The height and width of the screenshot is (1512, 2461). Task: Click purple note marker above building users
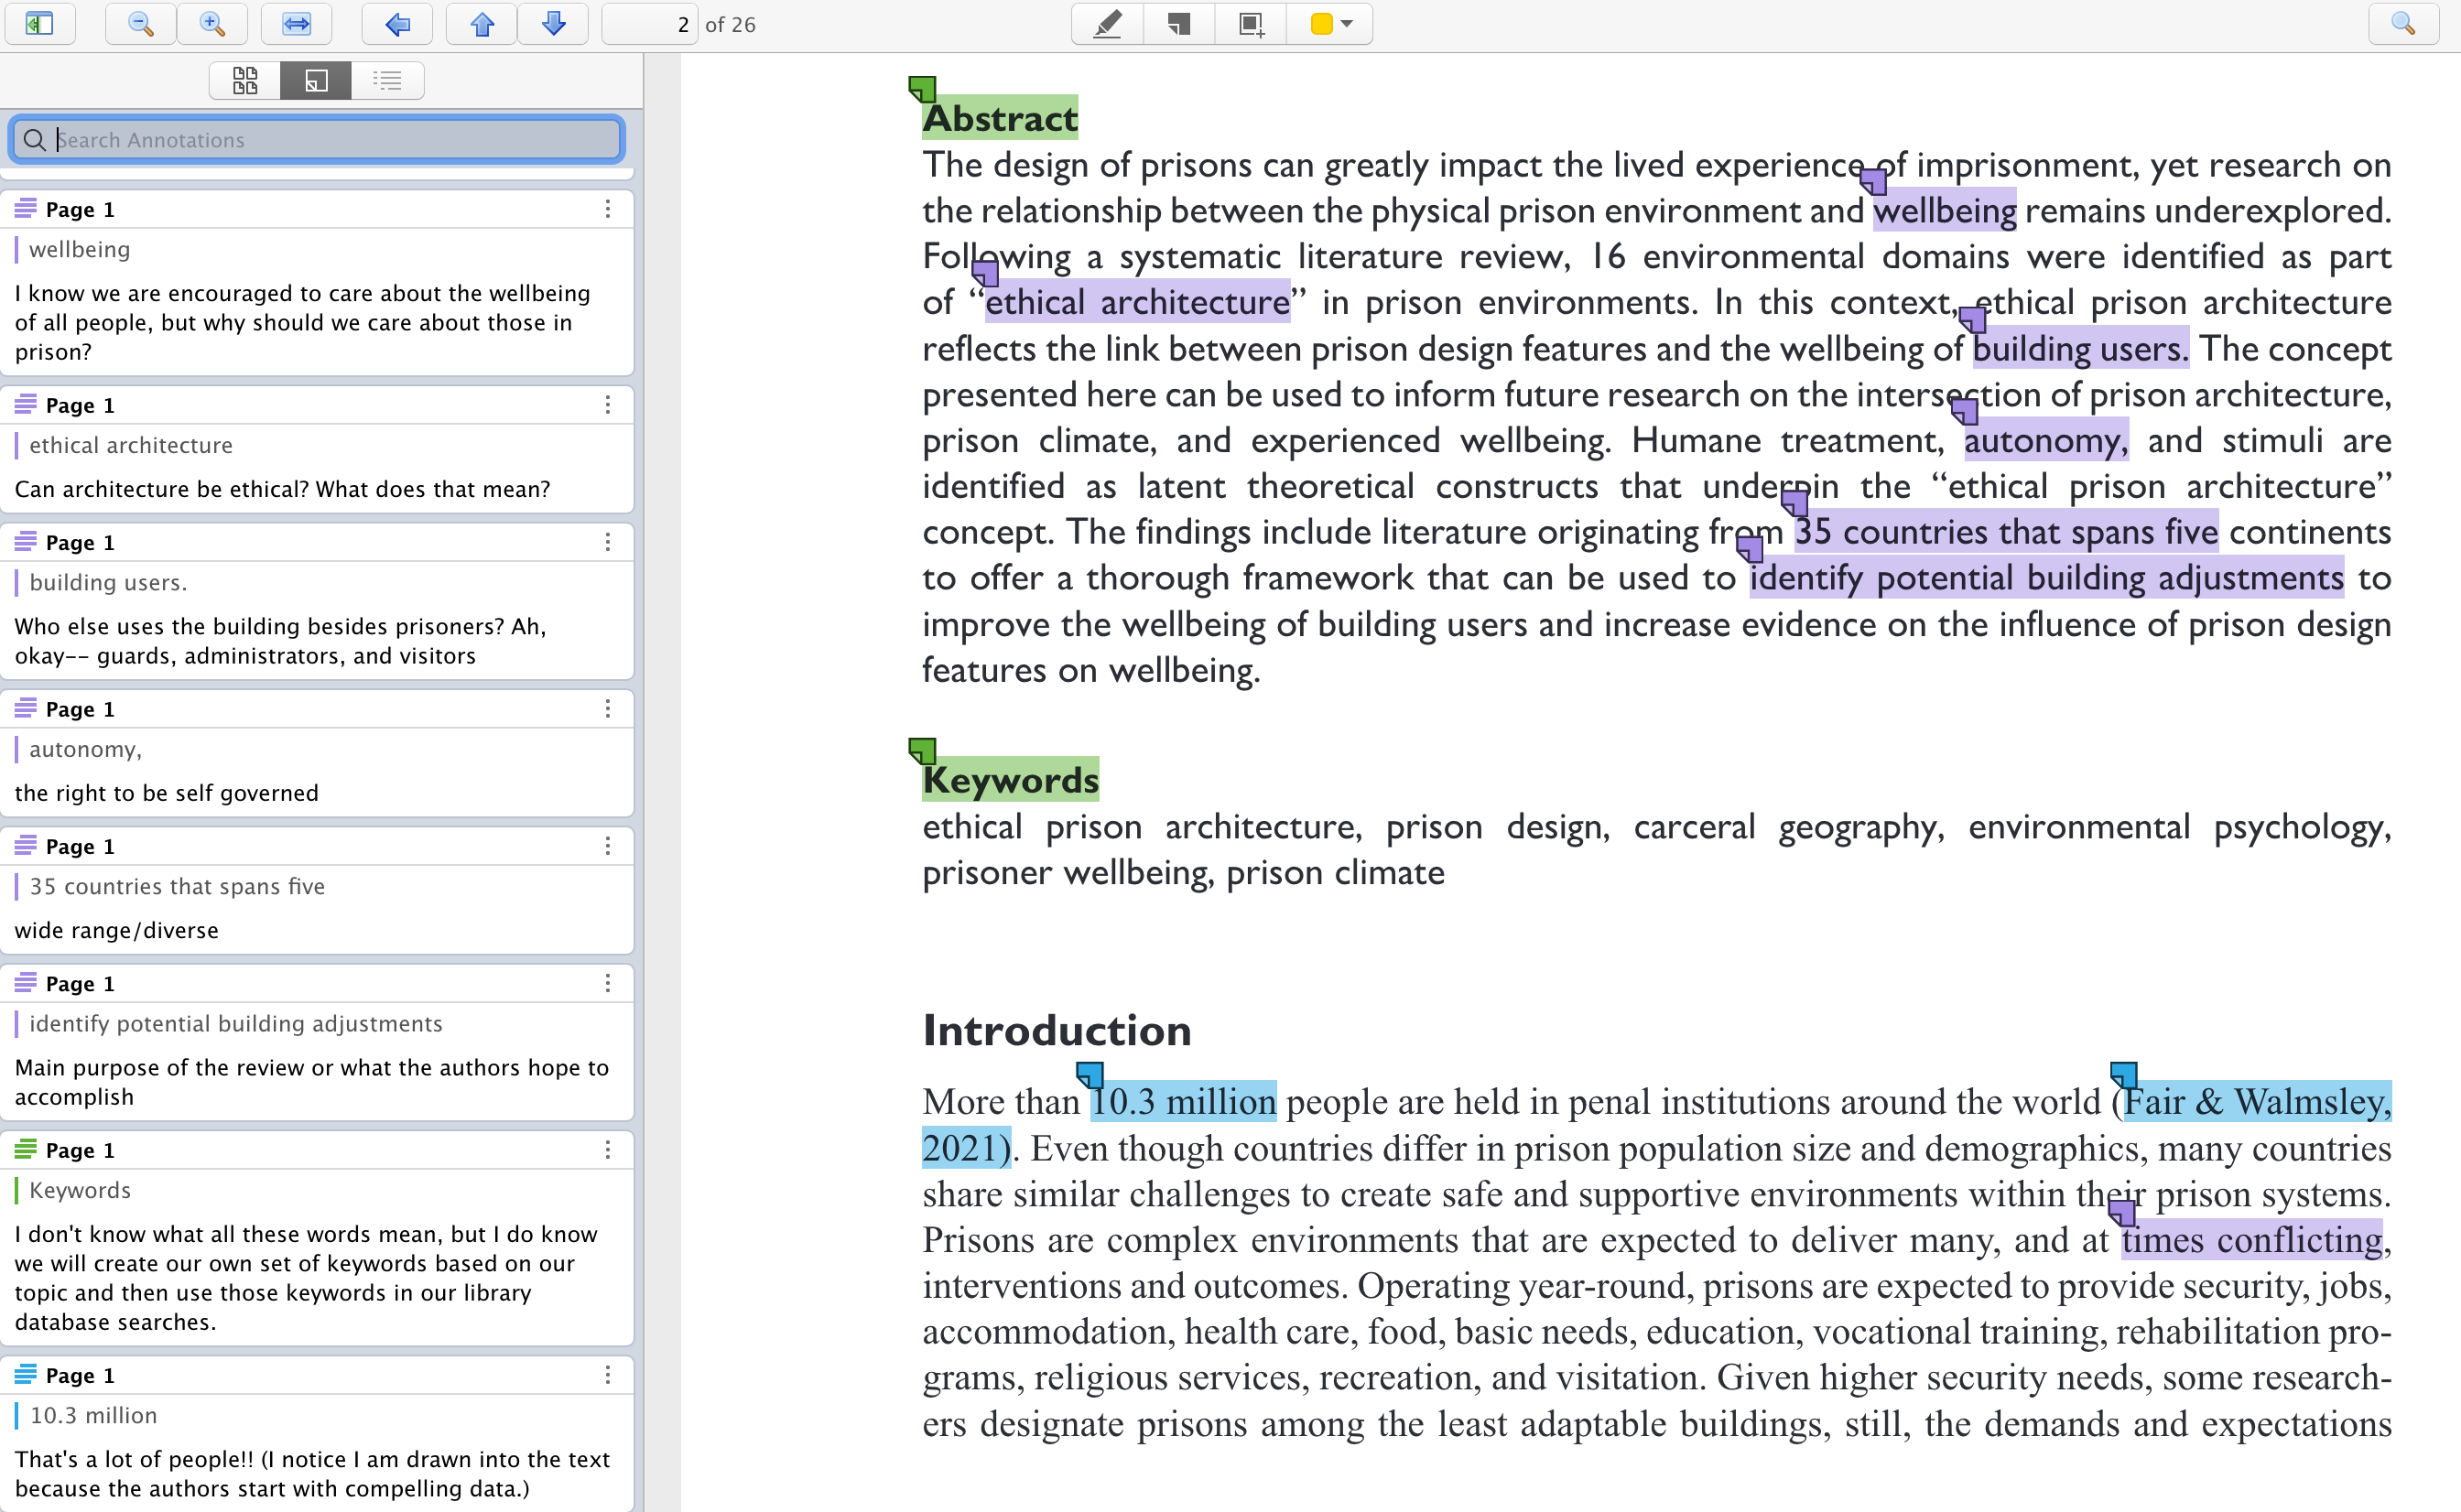(x=1972, y=319)
